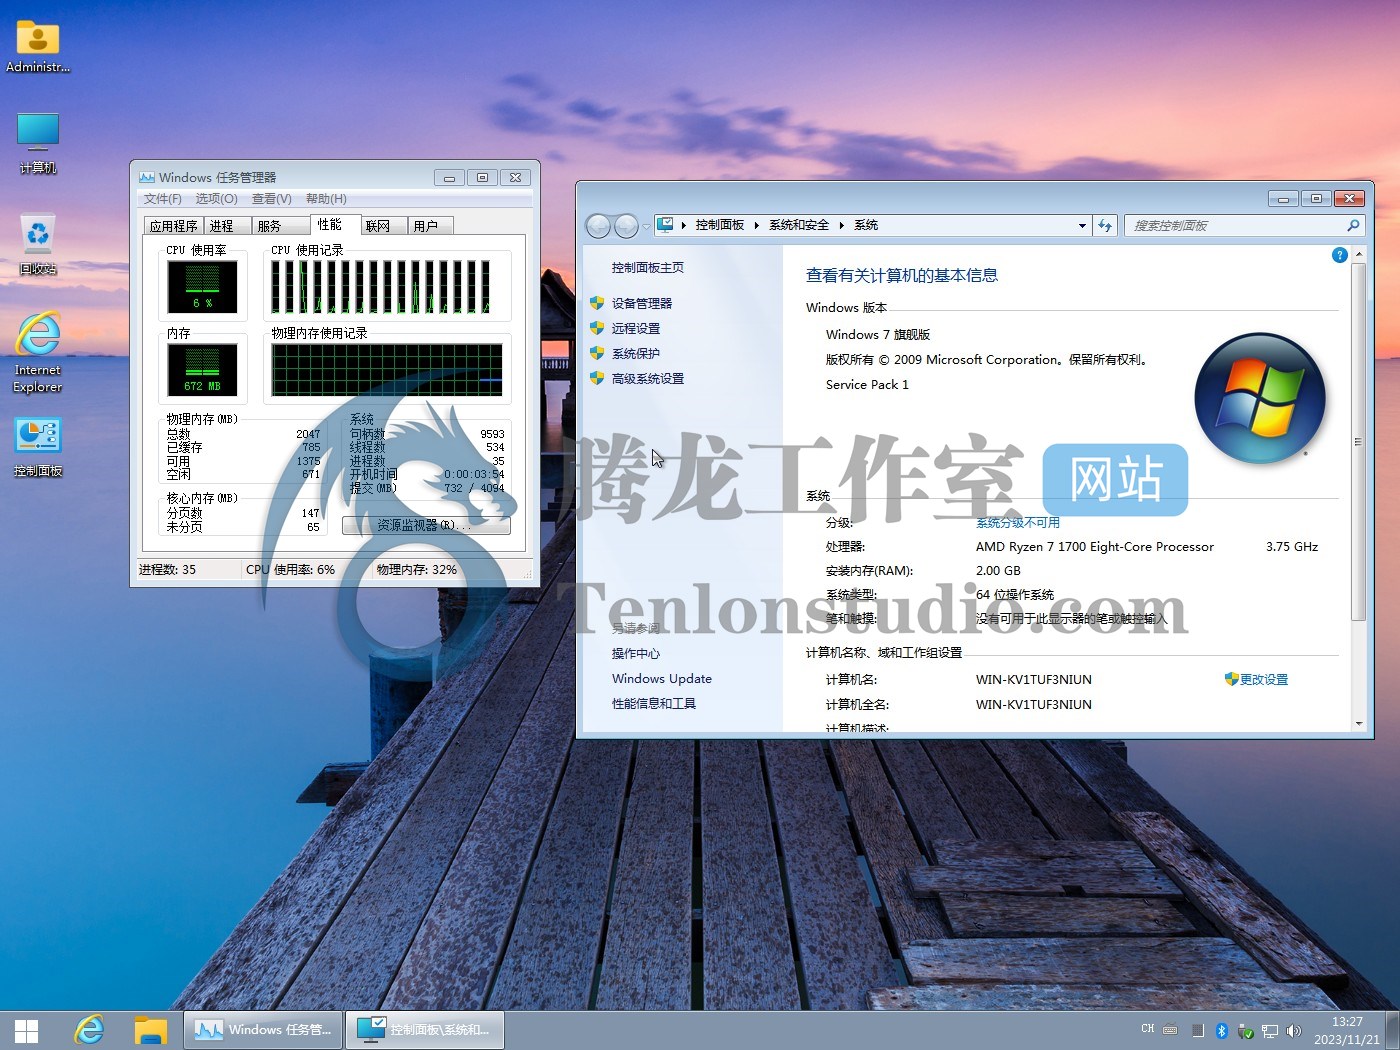Select the 控制面板 desktop icon
Image resolution: width=1400 pixels, height=1050 pixels.
pos(38,447)
